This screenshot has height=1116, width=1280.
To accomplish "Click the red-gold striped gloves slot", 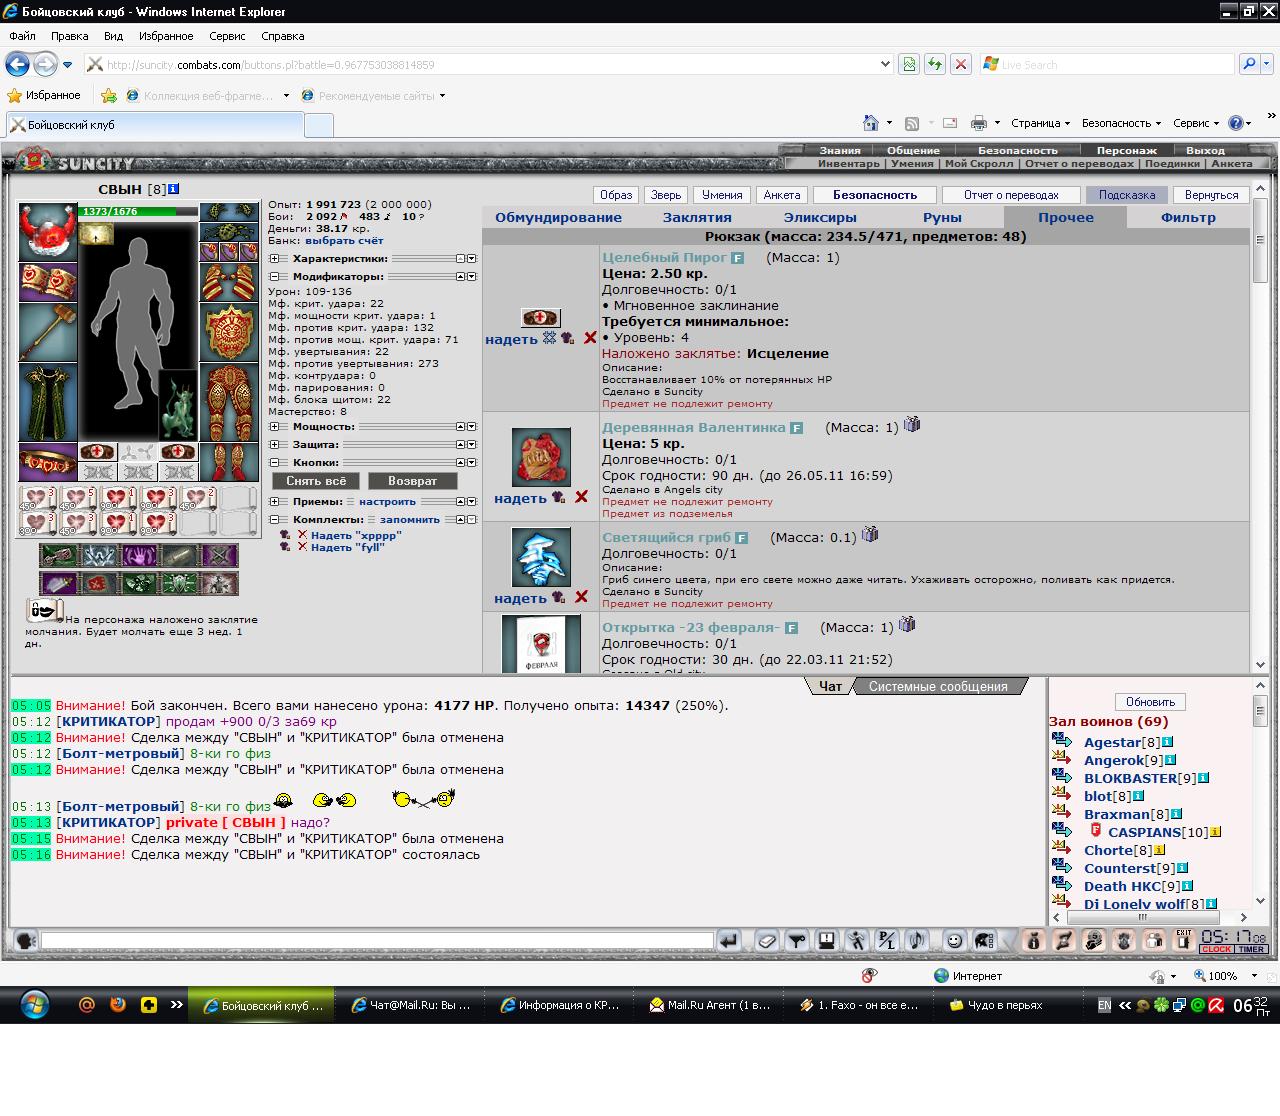I will (x=229, y=283).
